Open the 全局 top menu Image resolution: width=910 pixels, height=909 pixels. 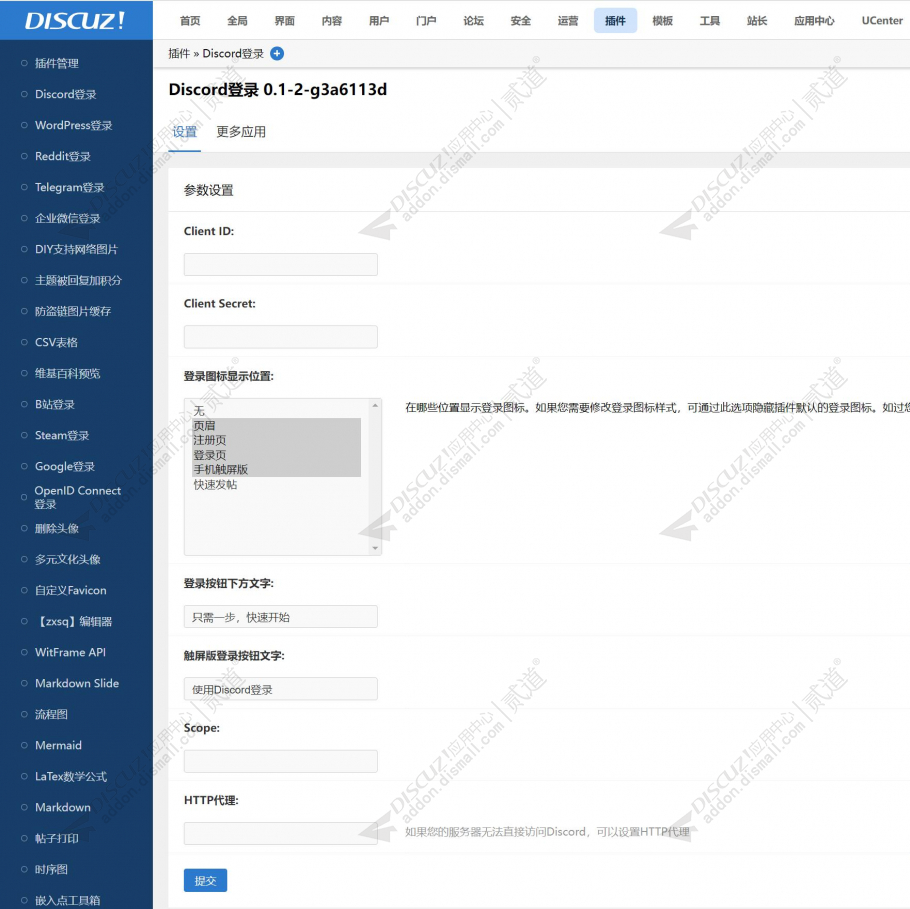point(237,20)
